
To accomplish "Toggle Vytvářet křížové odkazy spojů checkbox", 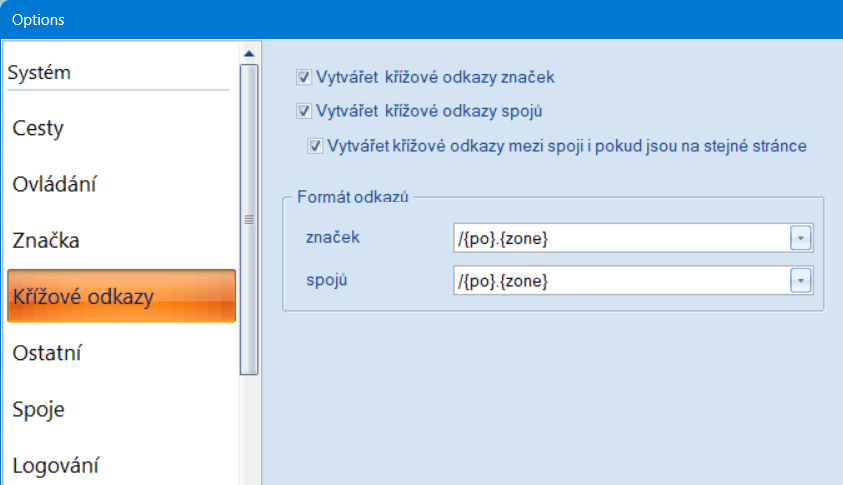I will pos(304,111).
